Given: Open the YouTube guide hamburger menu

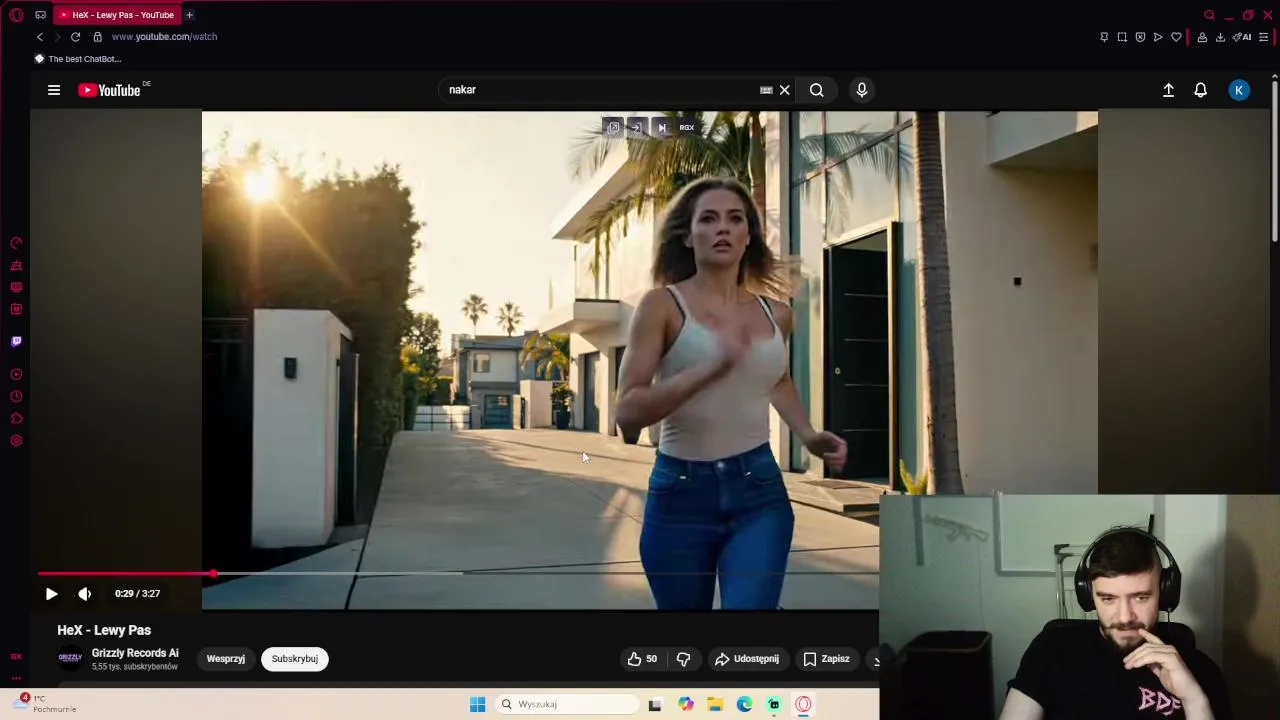Looking at the screenshot, I should [54, 90].
